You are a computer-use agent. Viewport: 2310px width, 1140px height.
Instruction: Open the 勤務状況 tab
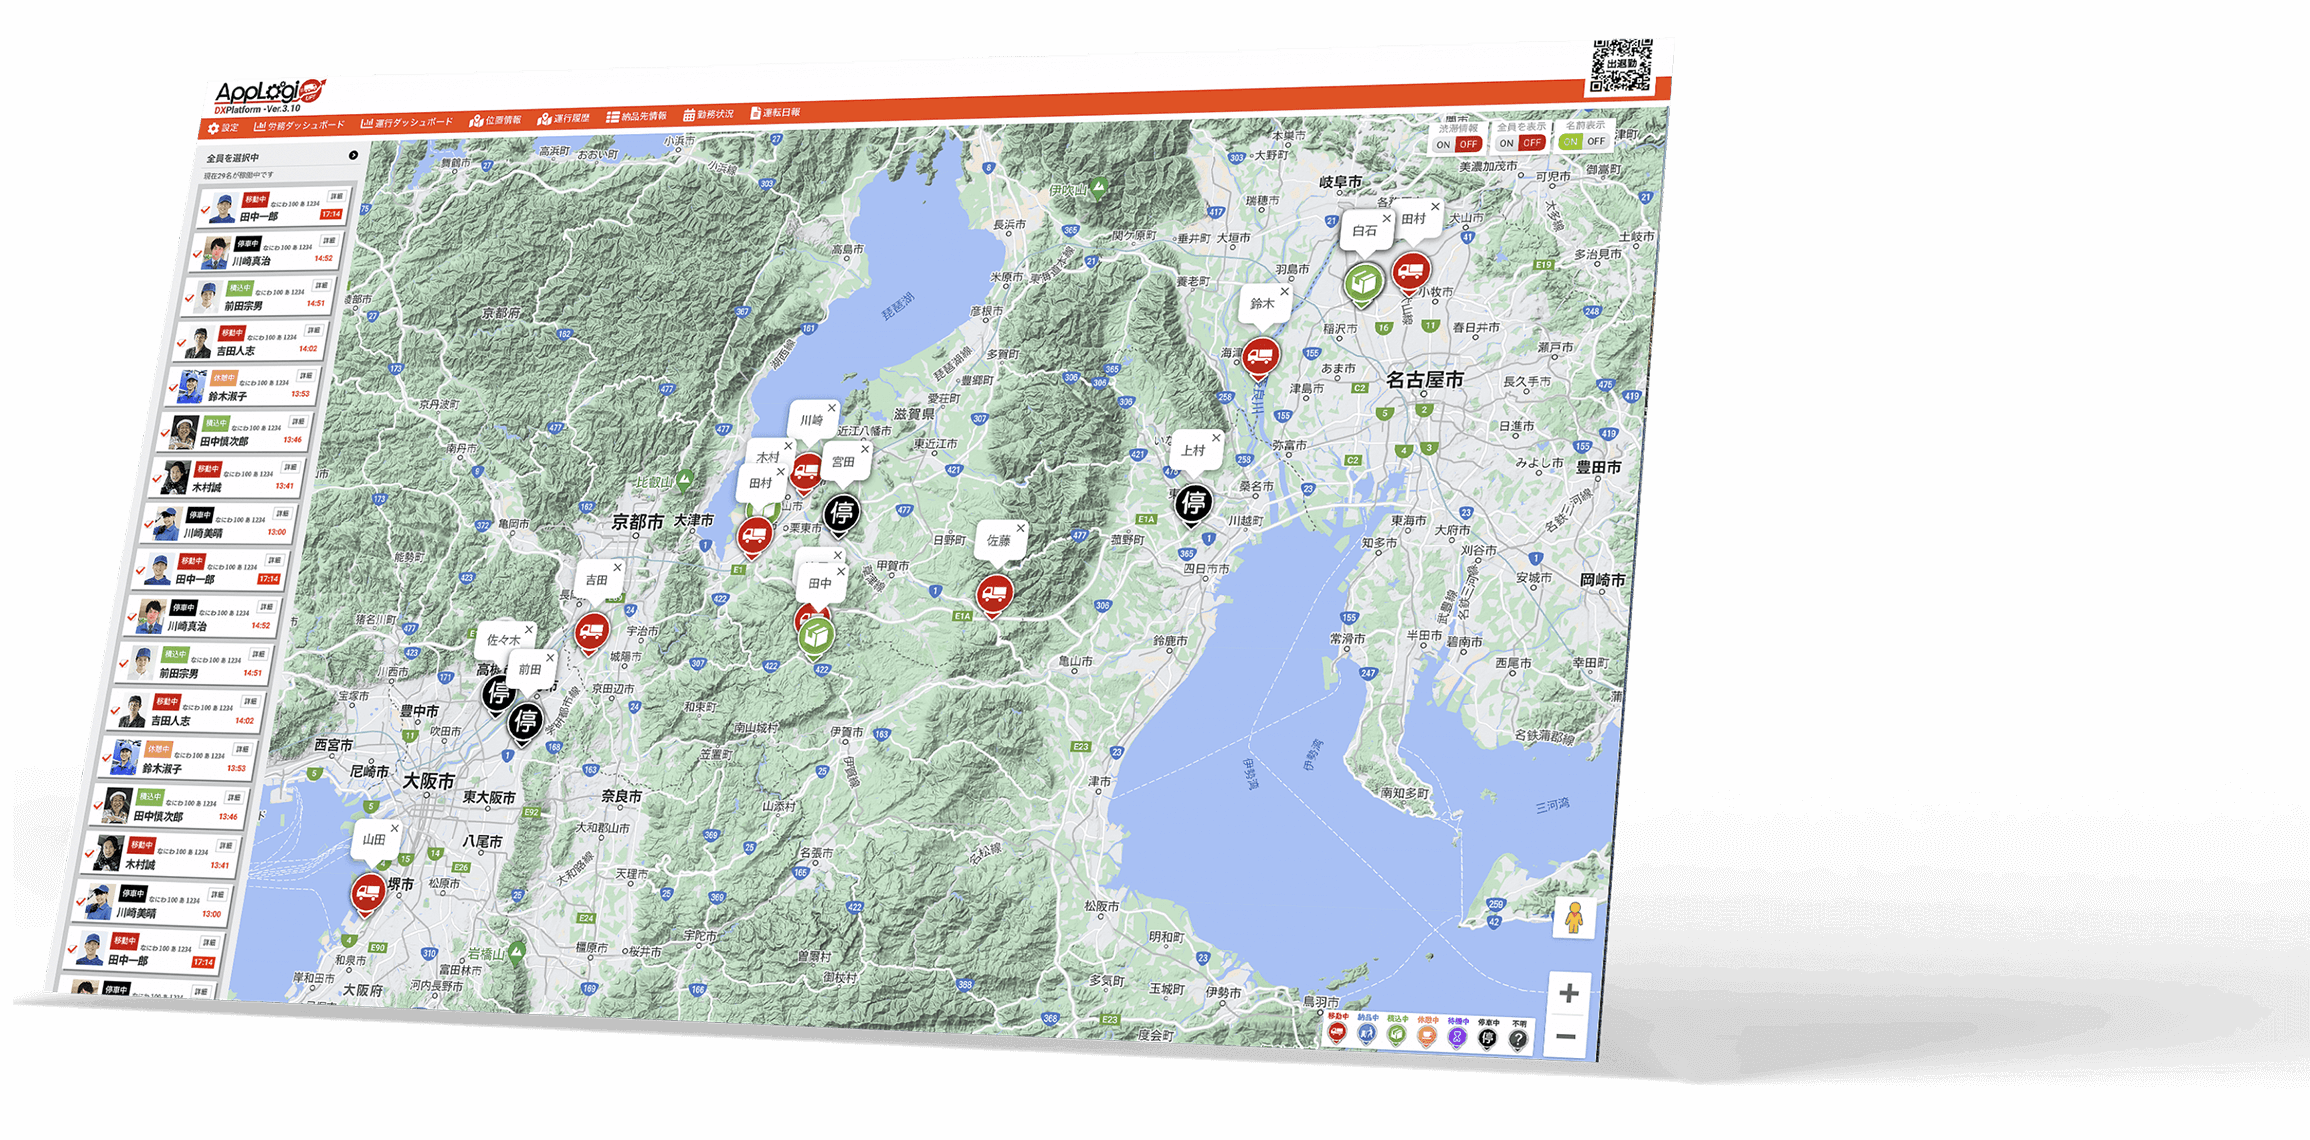click(x=709, y=114)
